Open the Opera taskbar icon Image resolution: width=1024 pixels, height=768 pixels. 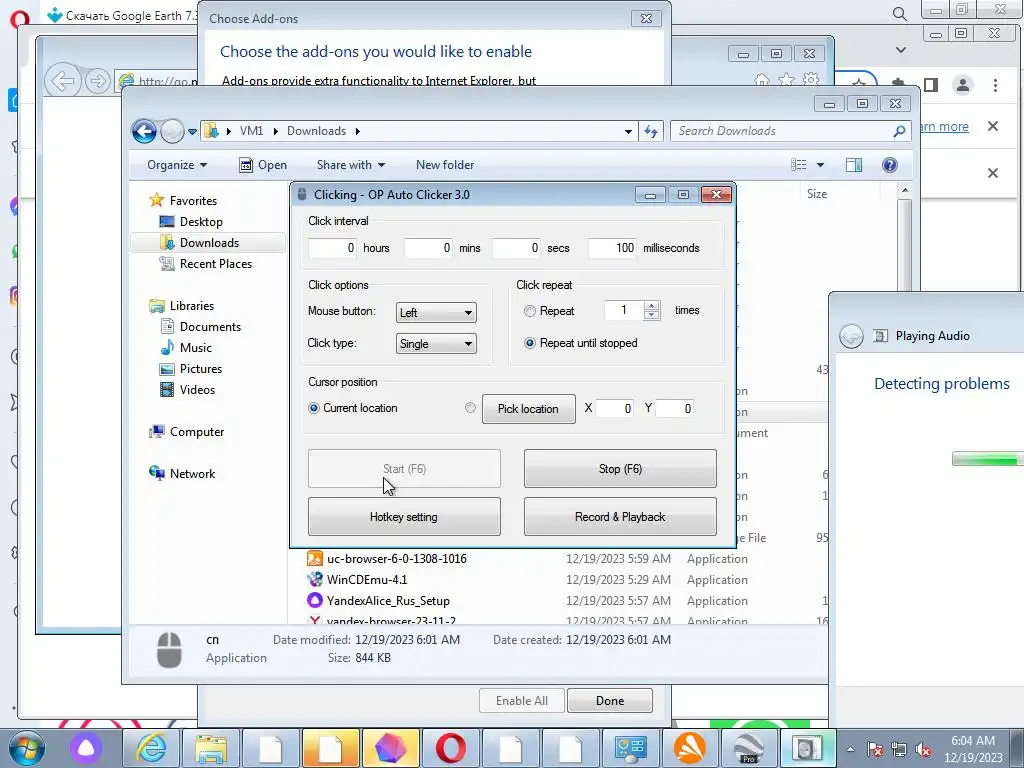451,748
